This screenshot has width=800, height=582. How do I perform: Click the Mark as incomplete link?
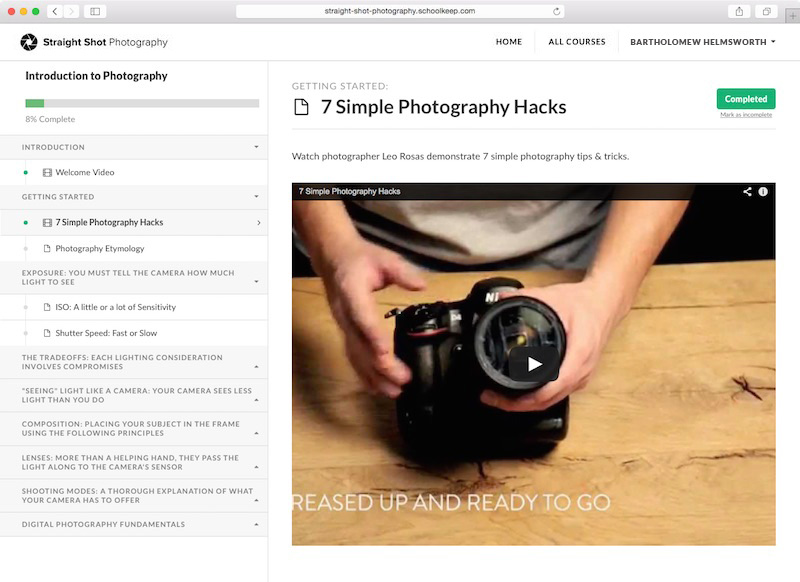click(746, 115)
